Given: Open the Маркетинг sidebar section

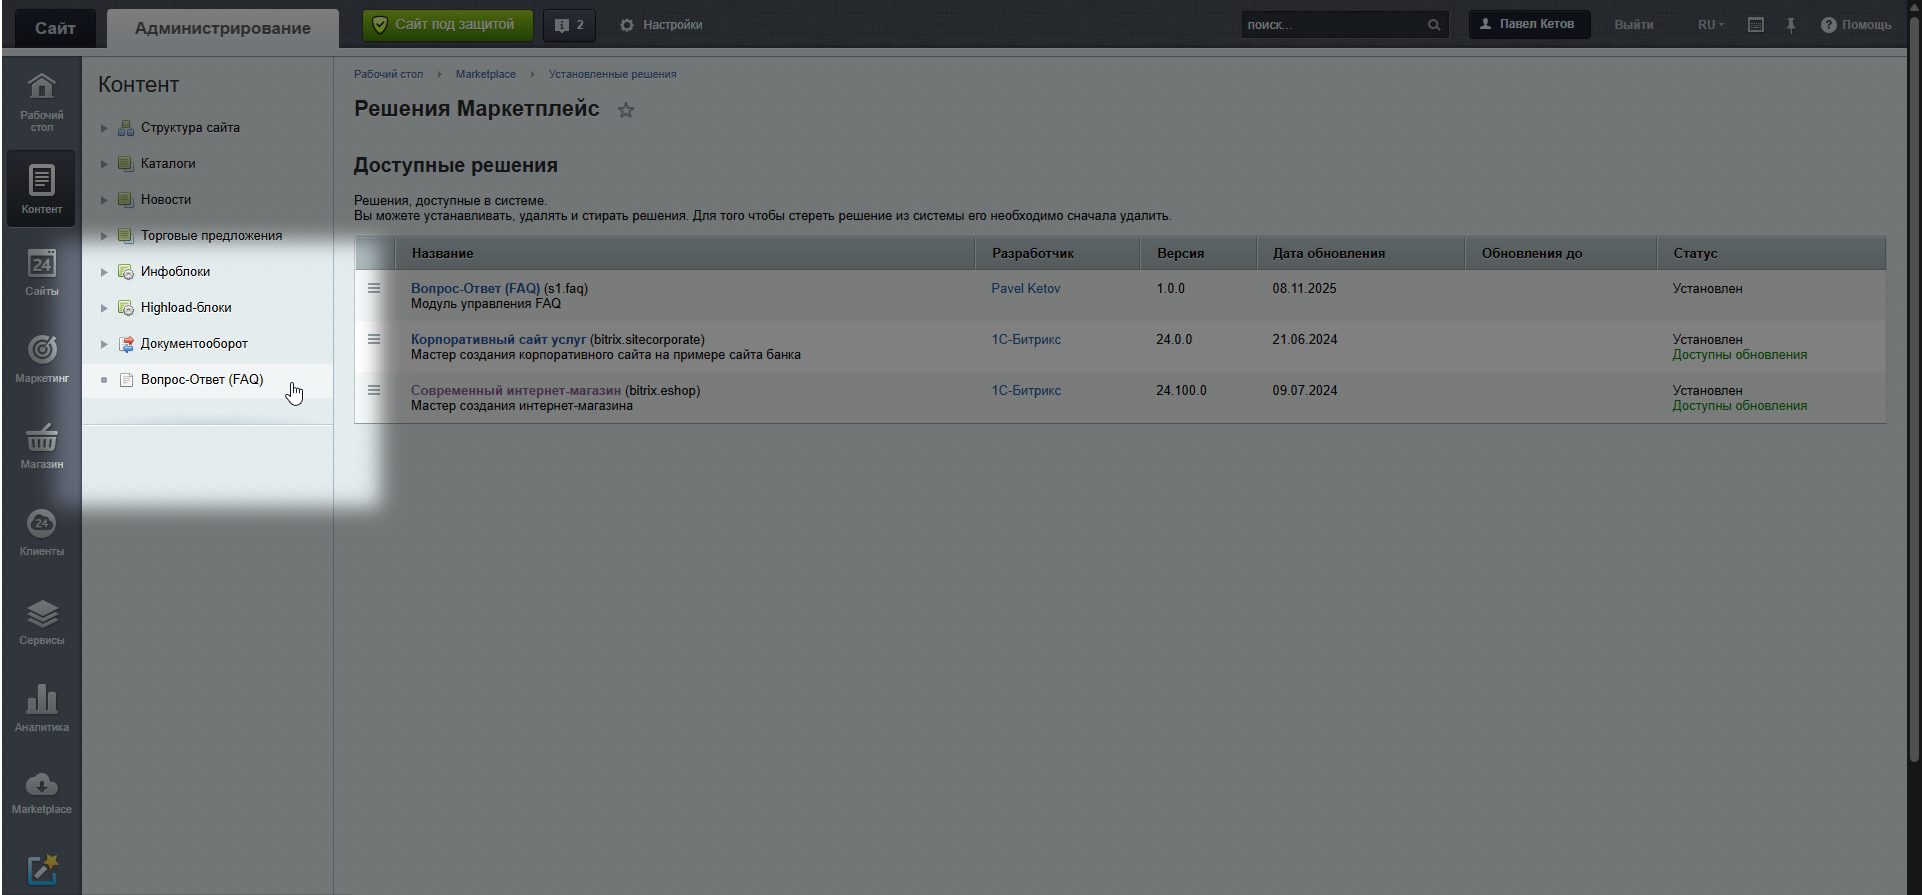Looking at the screenshot, I should [41, 358].
